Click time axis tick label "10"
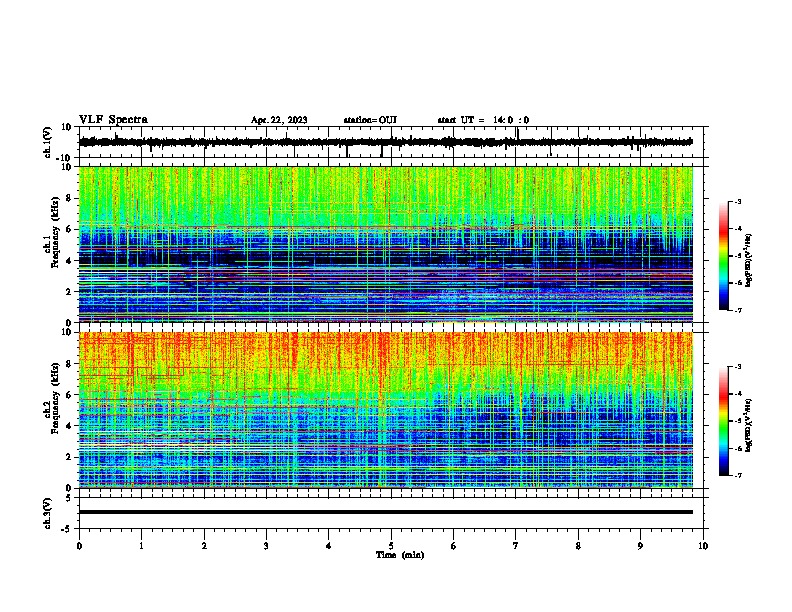This screenshot has height=612, width=792. pos(703,546)
